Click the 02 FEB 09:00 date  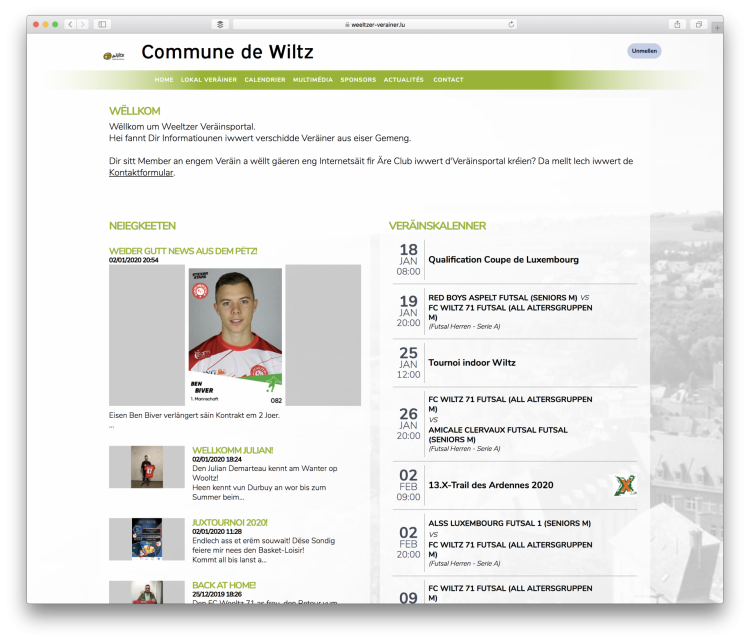point(408,485)
